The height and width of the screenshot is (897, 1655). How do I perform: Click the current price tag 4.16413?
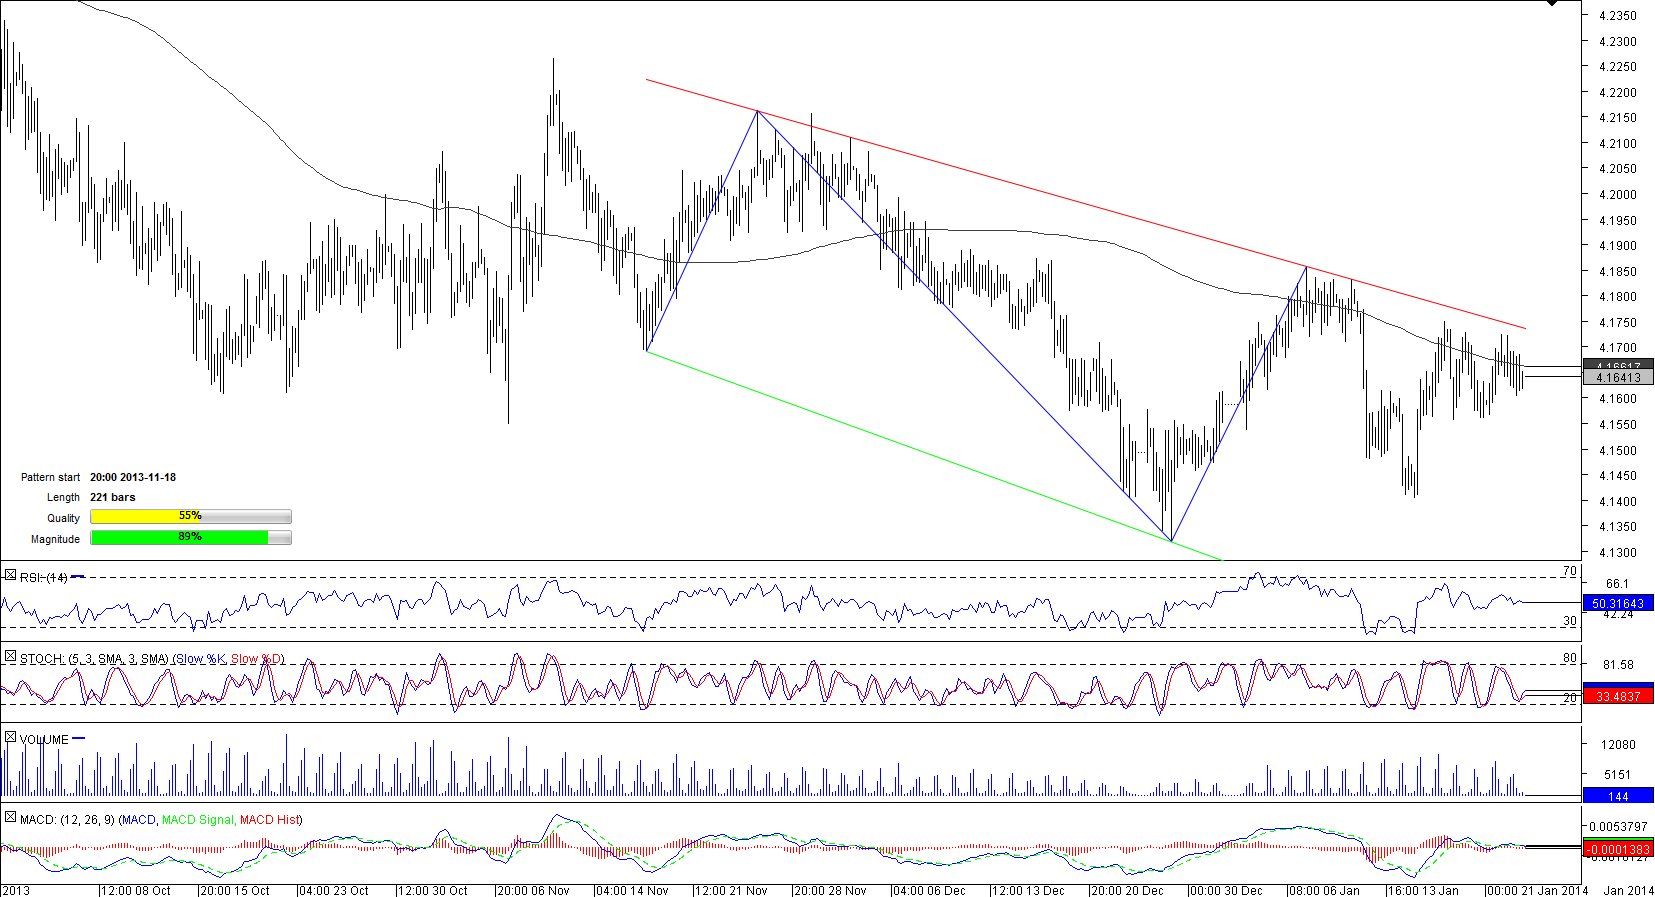(x=1618, y=378)
